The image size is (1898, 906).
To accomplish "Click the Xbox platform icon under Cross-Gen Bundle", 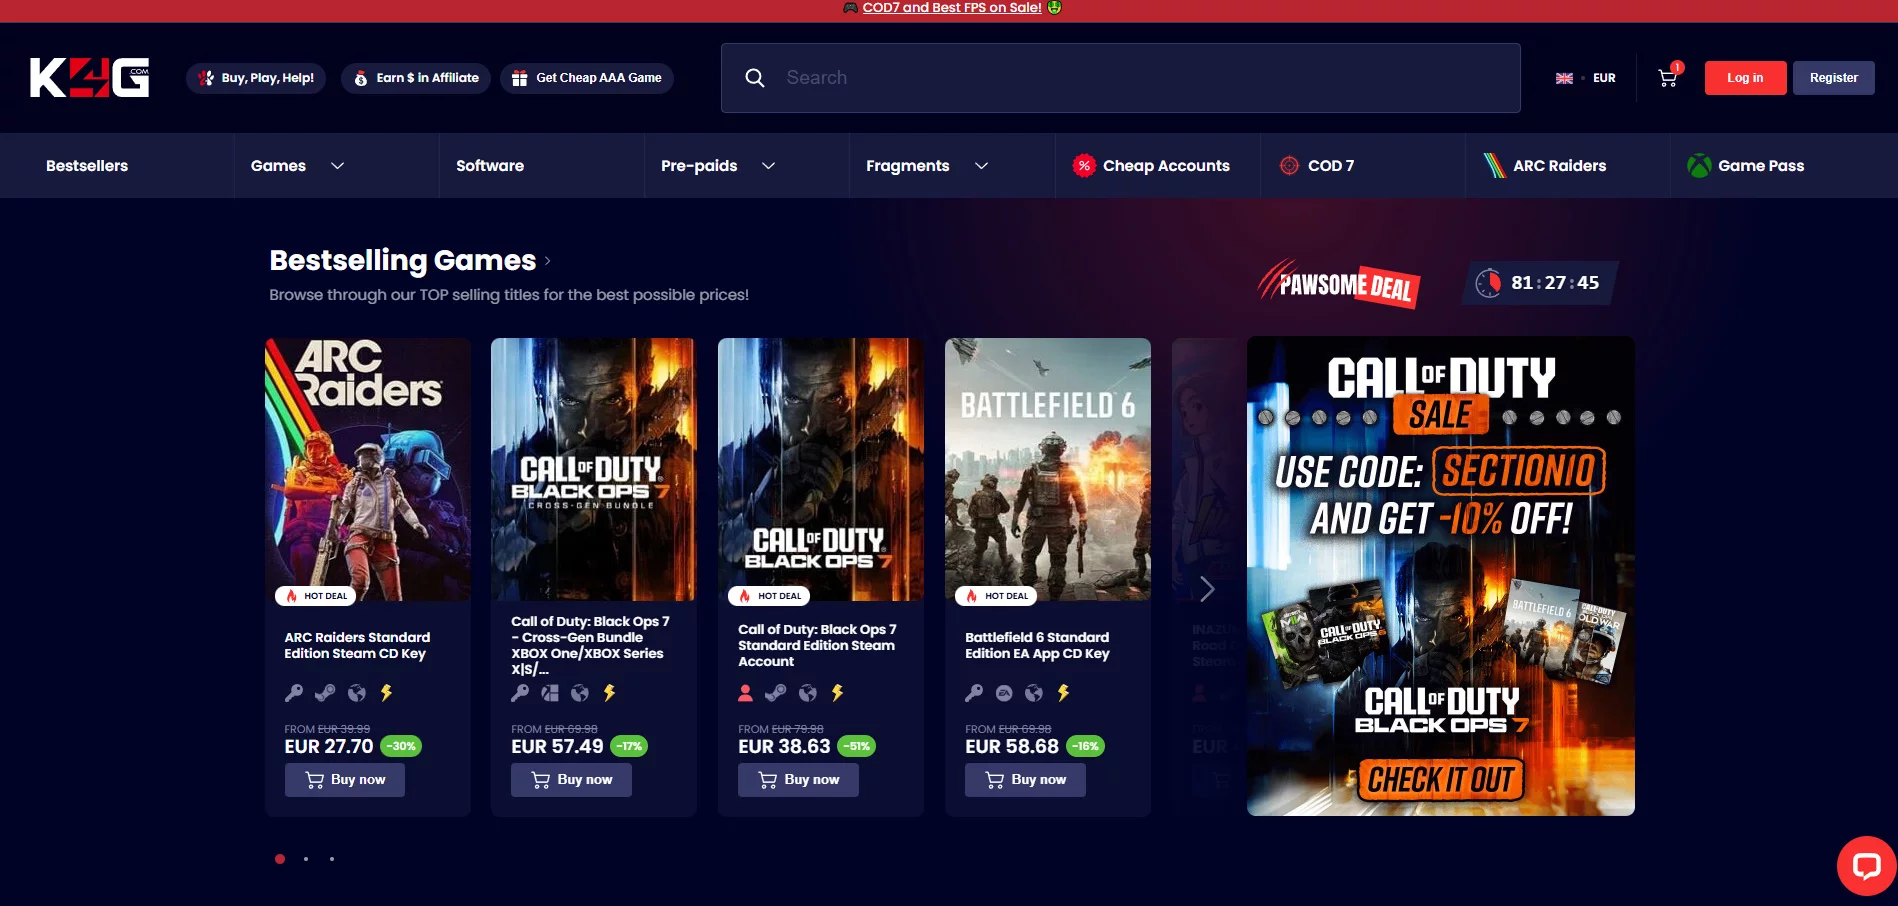I will tap(550, 693).
